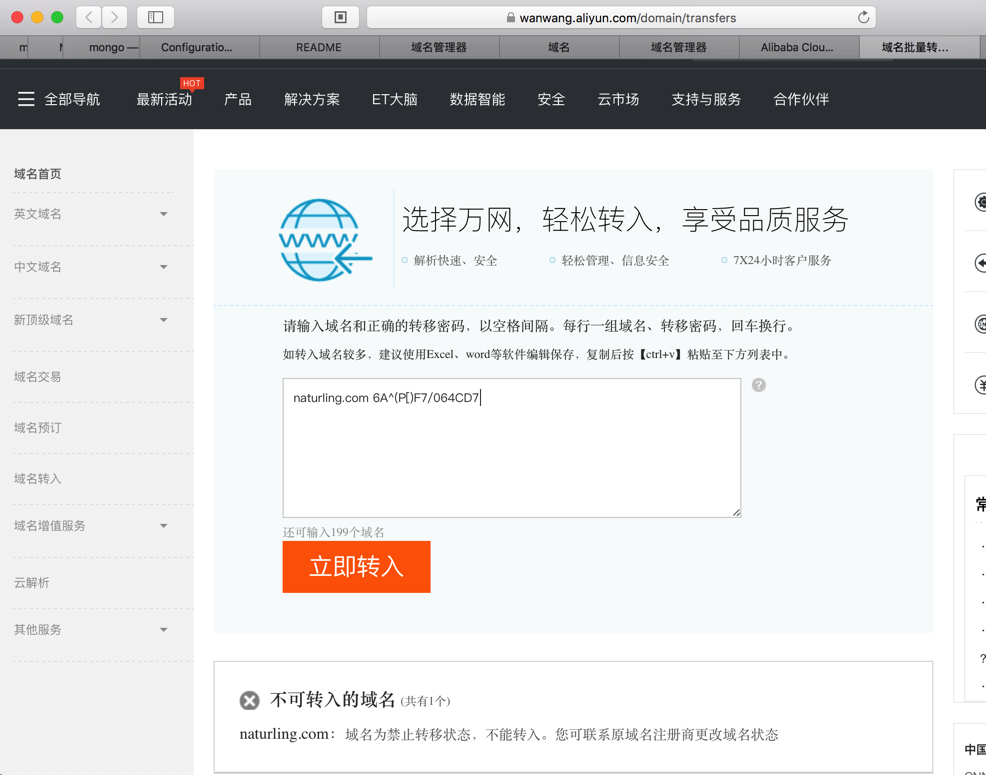The height and width of the screenshot is (775, 986).
Task: Open 域名预订 in sidebar
Action: (38, 428)
